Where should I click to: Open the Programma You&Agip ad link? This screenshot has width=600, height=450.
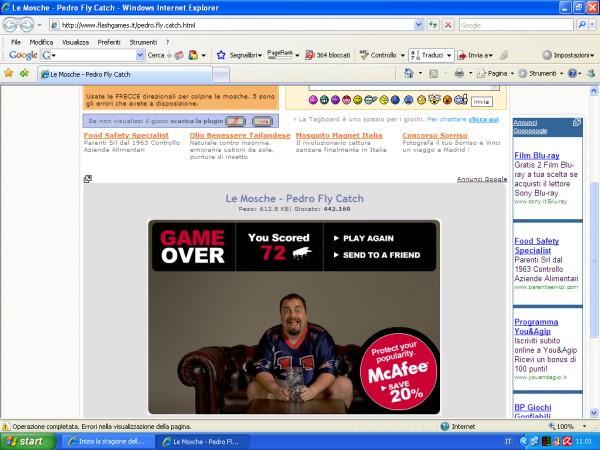click(x=536, y=326)
